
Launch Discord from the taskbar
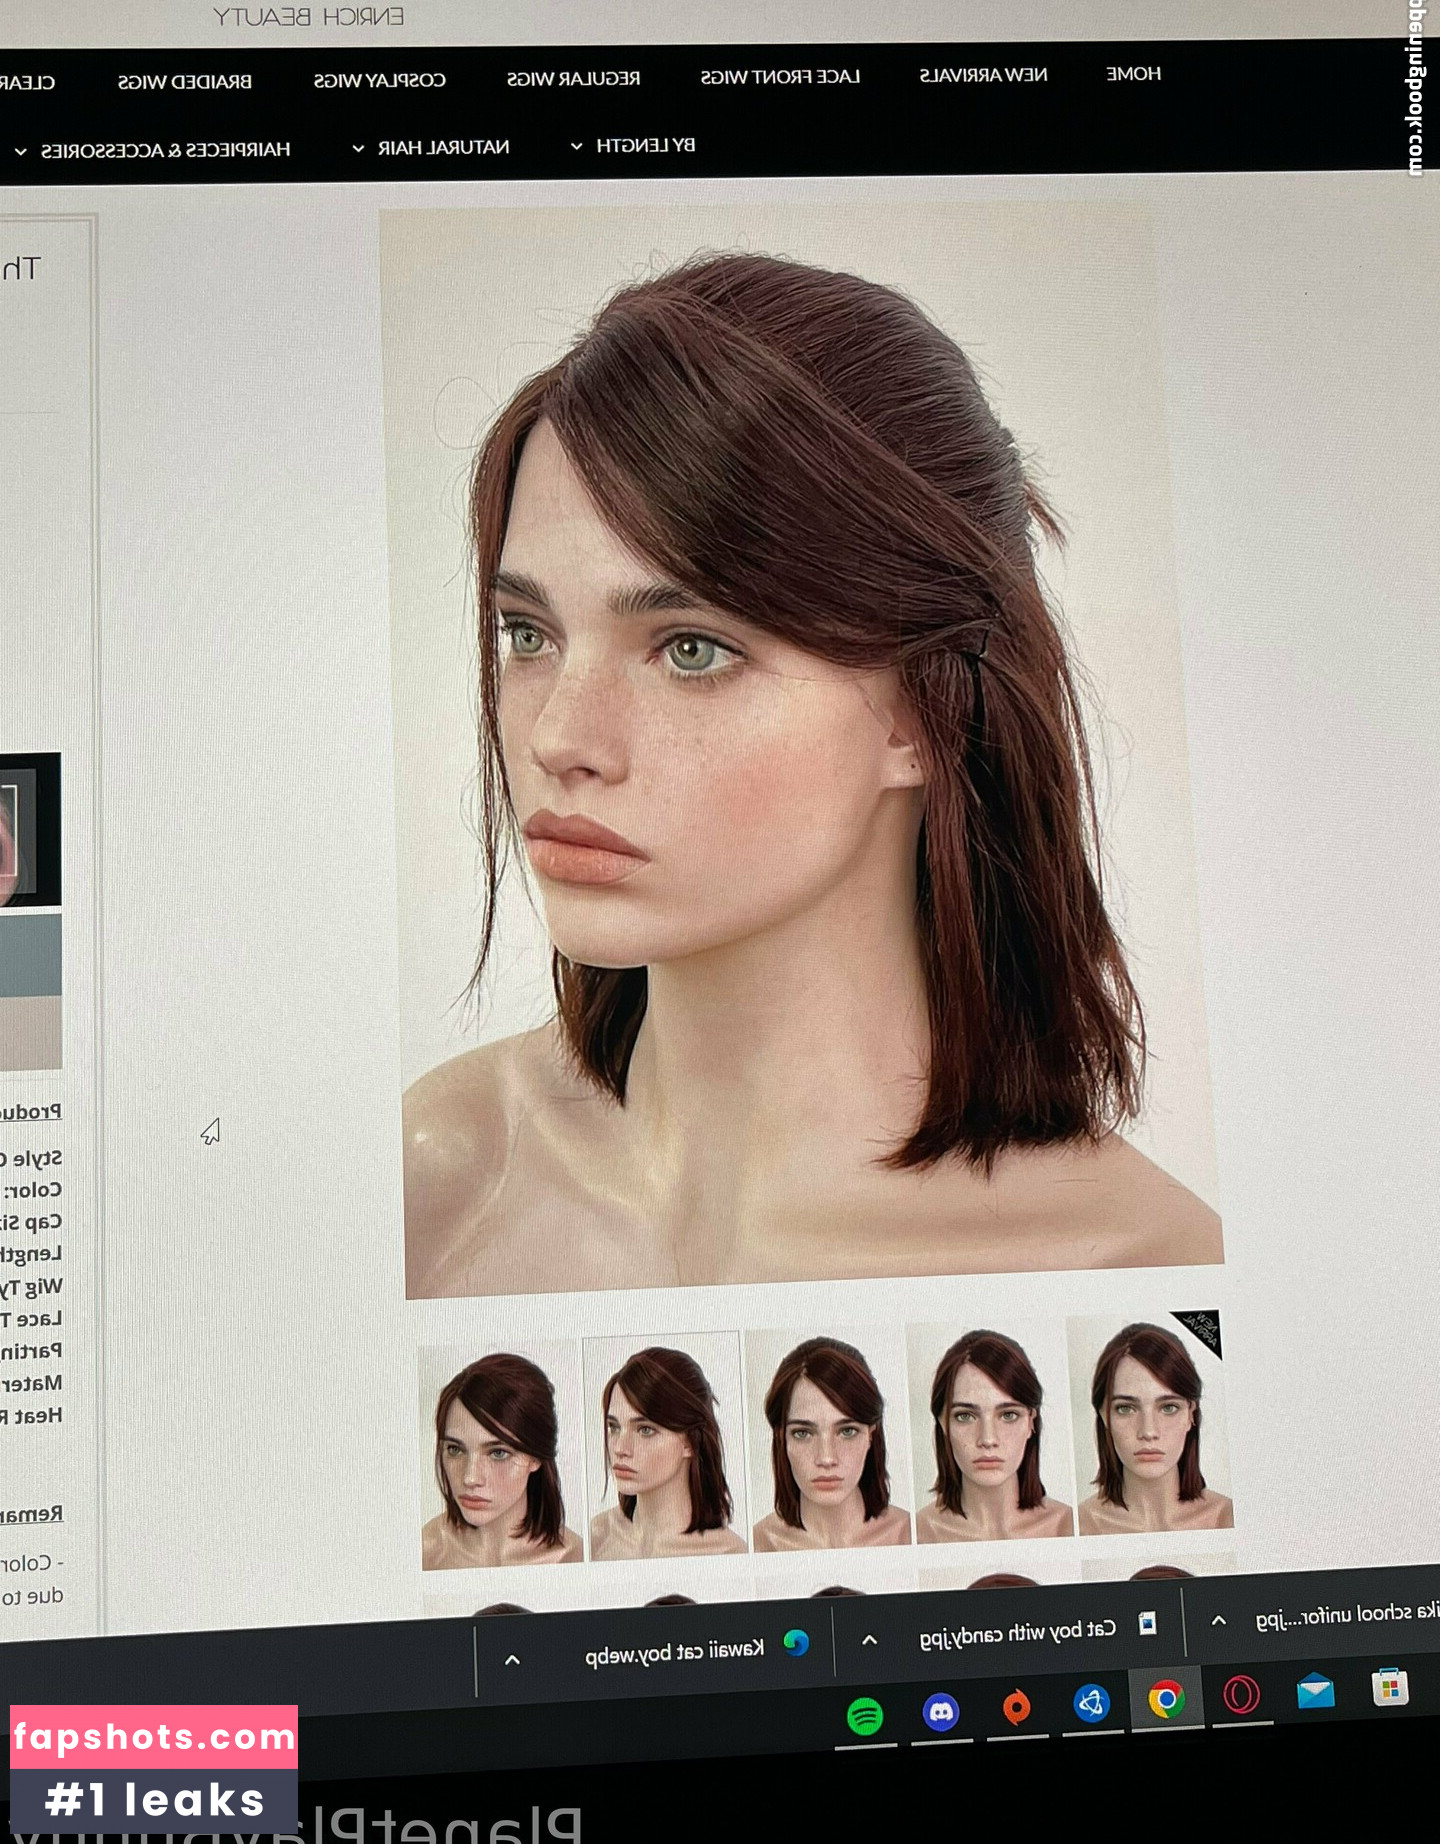click(940, 1712)
